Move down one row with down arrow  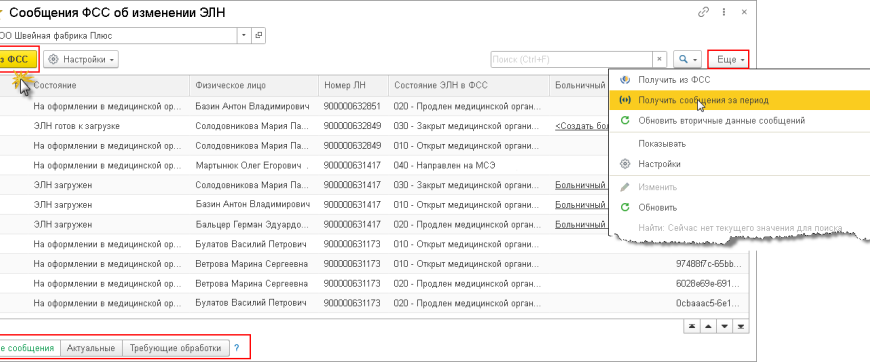coord(724,326)
